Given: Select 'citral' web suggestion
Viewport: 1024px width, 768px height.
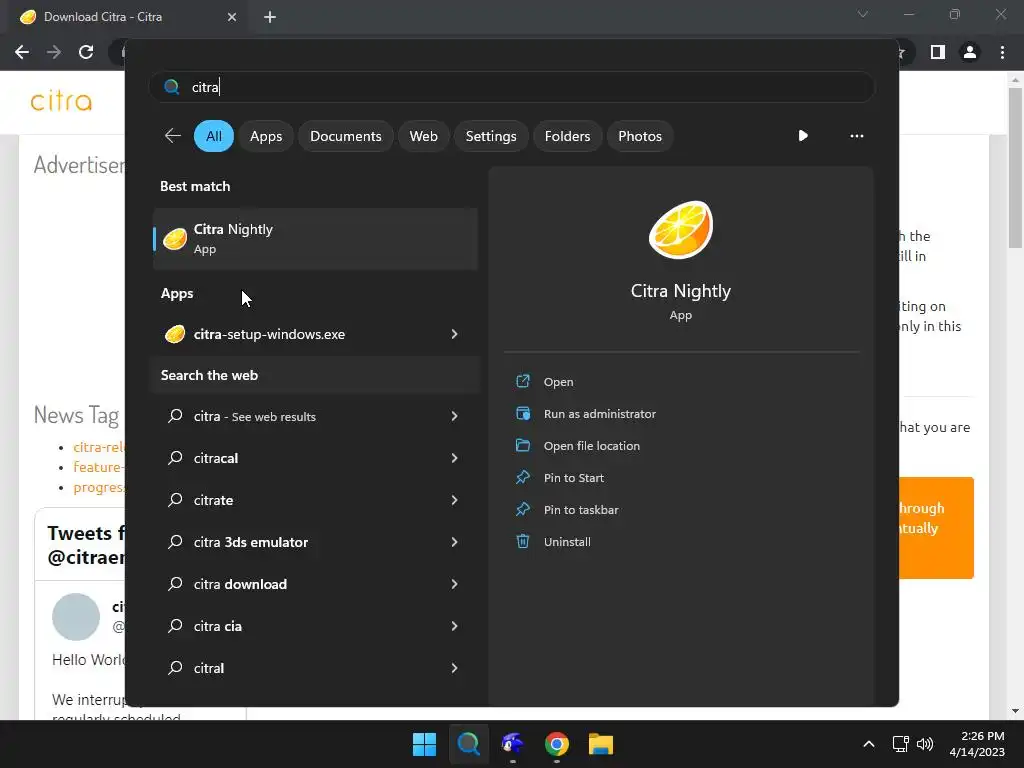Looking at the screenshot, I should [208, 668].
